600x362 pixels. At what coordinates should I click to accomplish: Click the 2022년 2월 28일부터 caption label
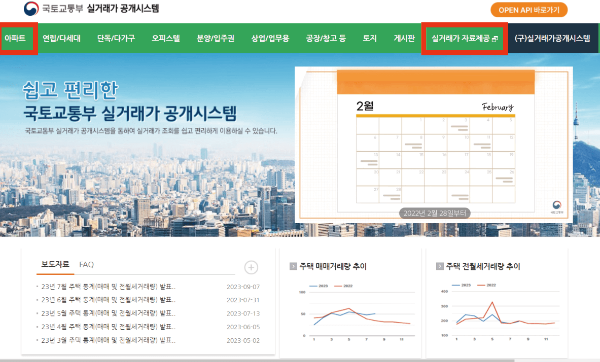[435, 213]
